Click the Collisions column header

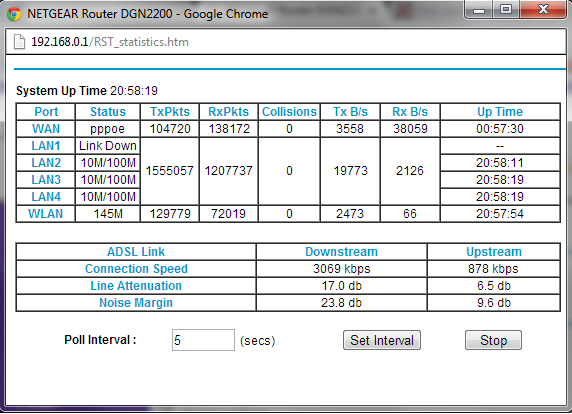[289, 112]
